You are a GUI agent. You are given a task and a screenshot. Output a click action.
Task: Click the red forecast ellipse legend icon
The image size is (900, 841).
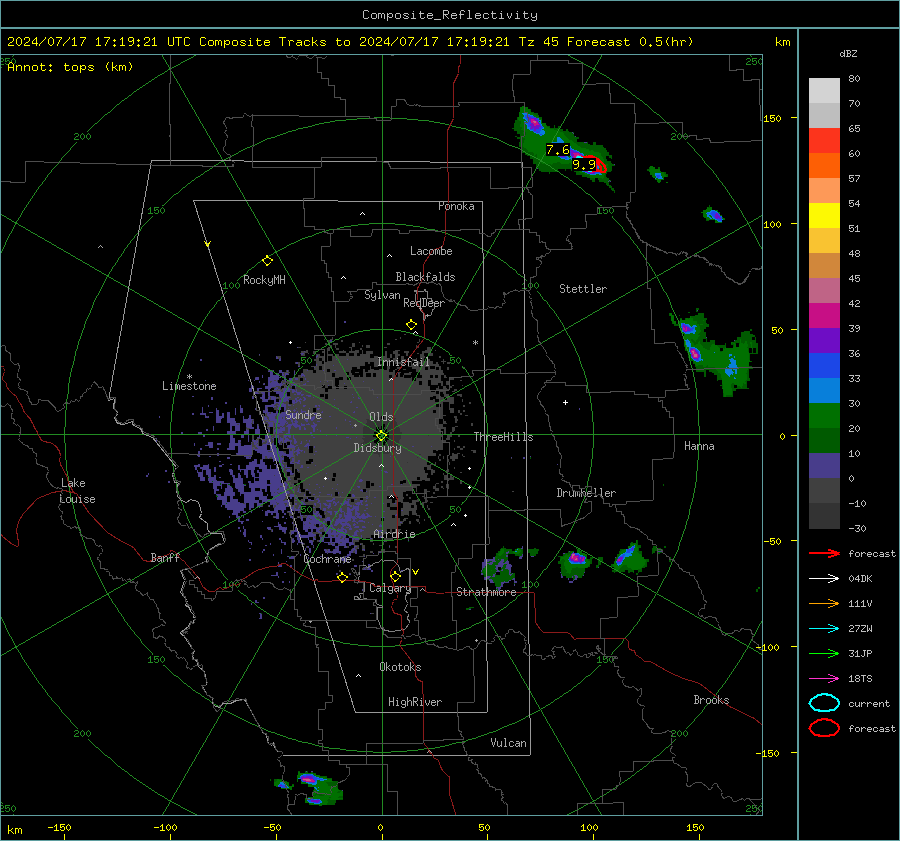pyautogui.click(x=824, y=728)
